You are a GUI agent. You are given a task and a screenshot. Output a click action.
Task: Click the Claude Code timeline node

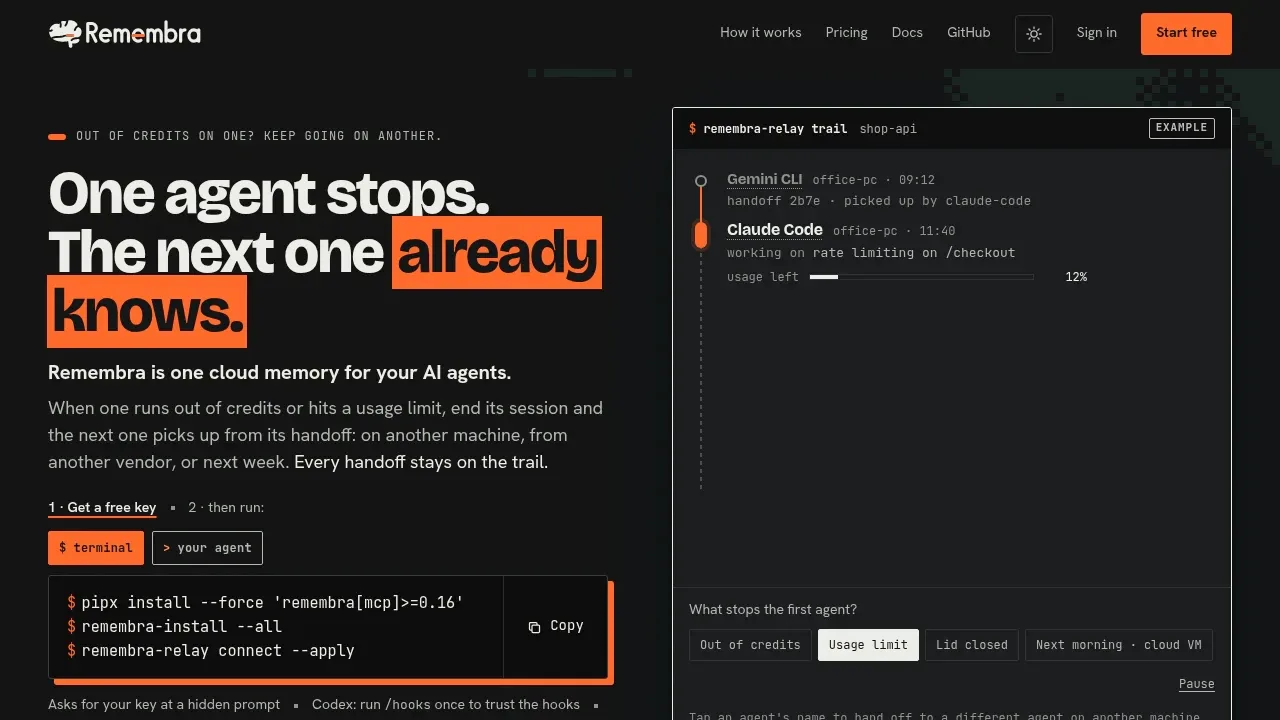click(x=701, y=235)
